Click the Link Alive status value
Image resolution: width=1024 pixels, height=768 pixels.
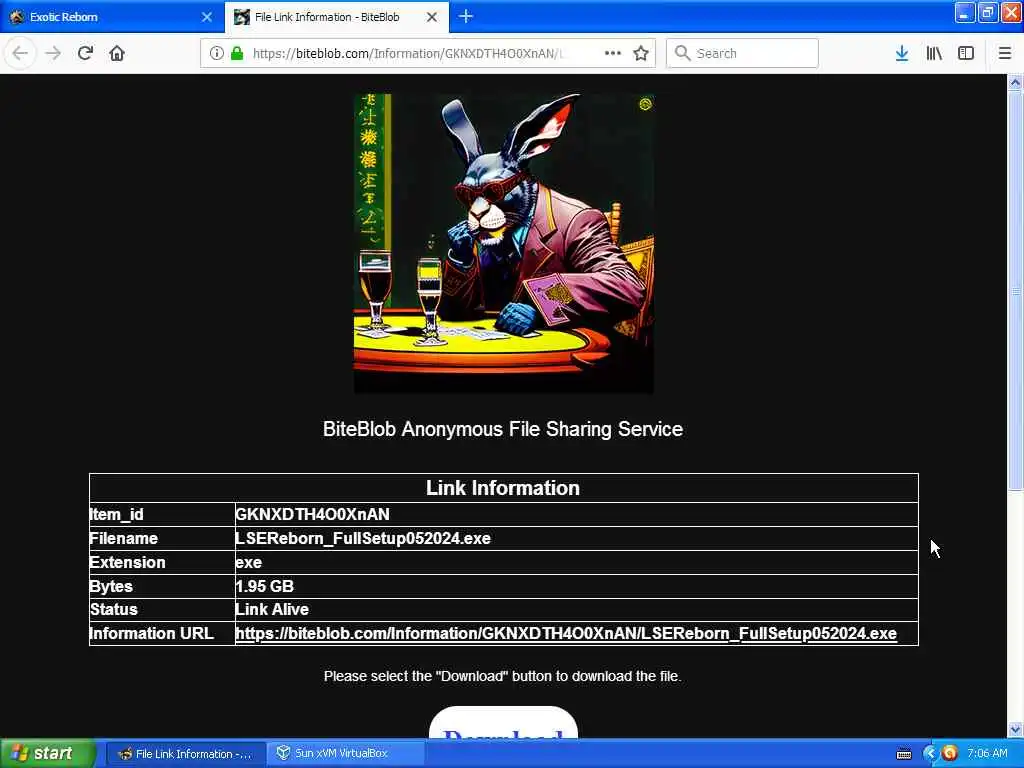272,610
